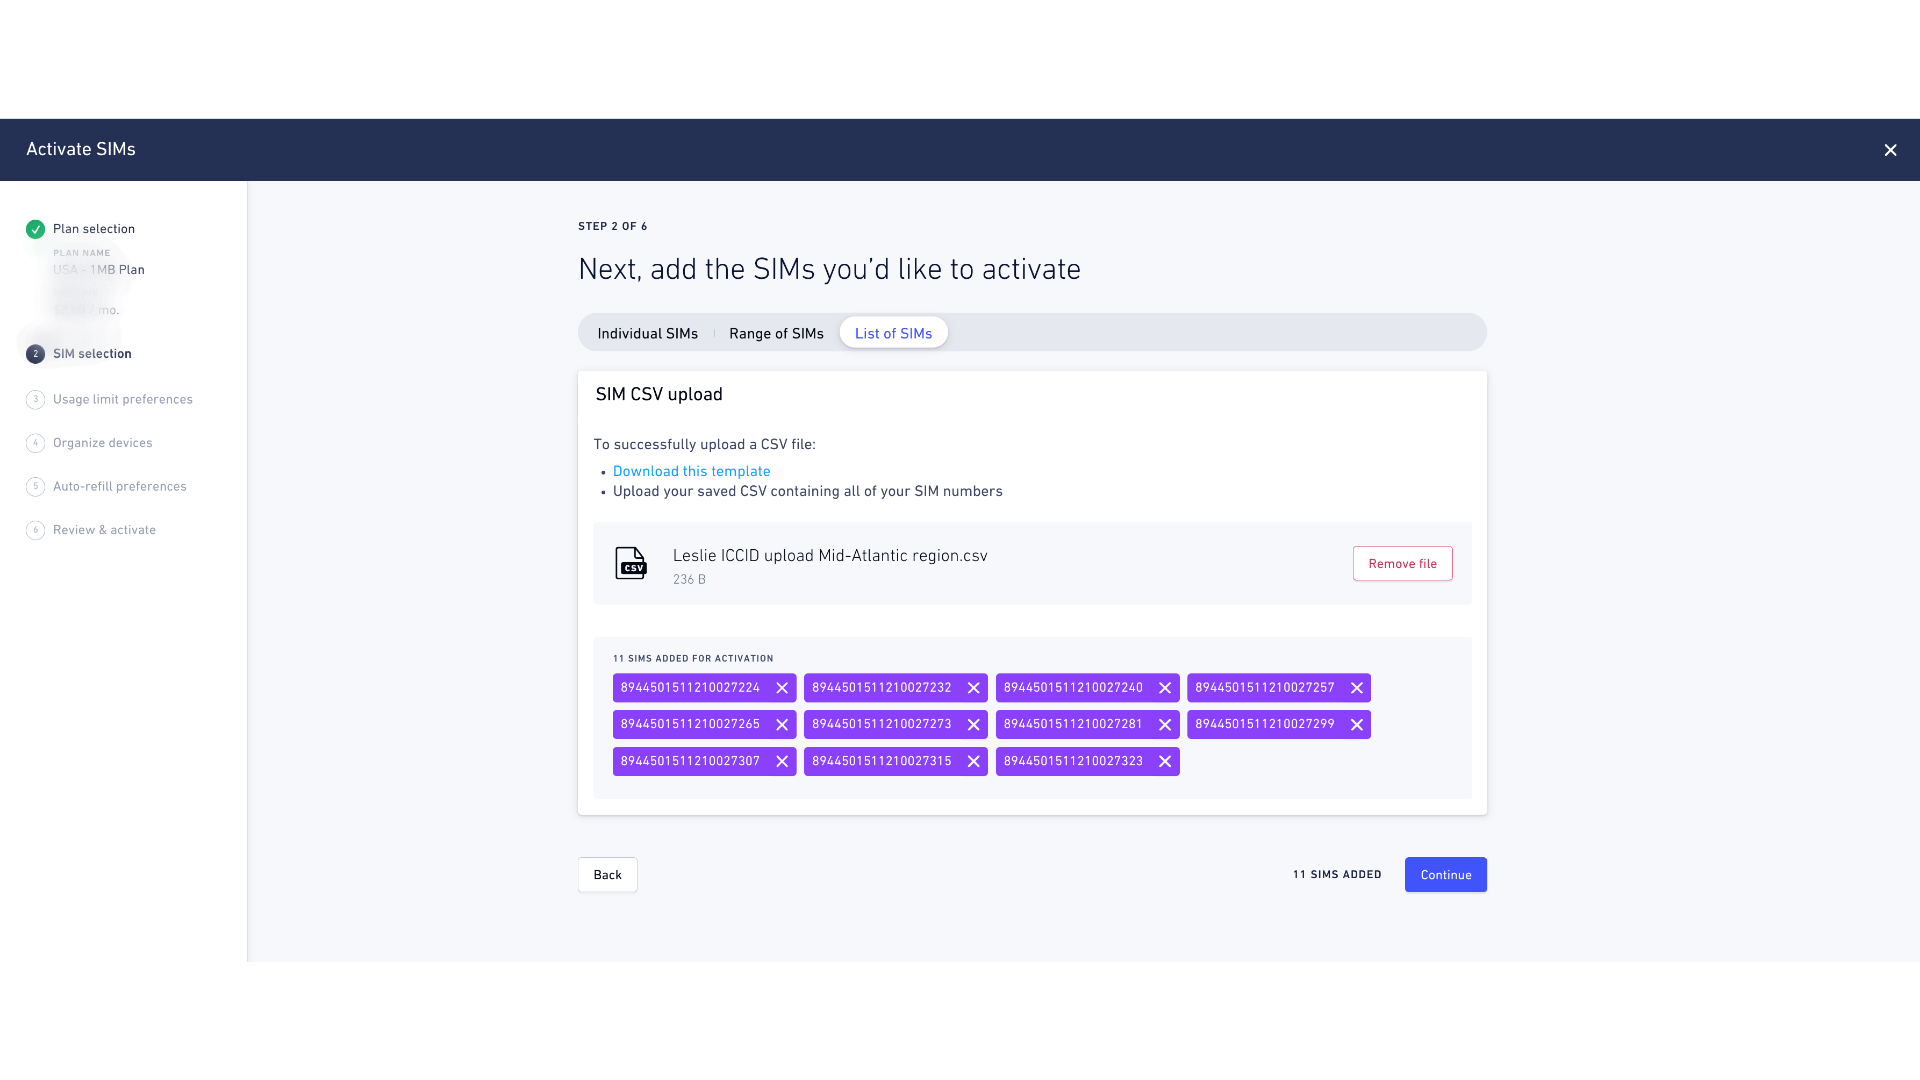Remove SIM 8944501511210027232 with its X icon
This screenshot has width=1920, height=1080.
coord(973,688)
